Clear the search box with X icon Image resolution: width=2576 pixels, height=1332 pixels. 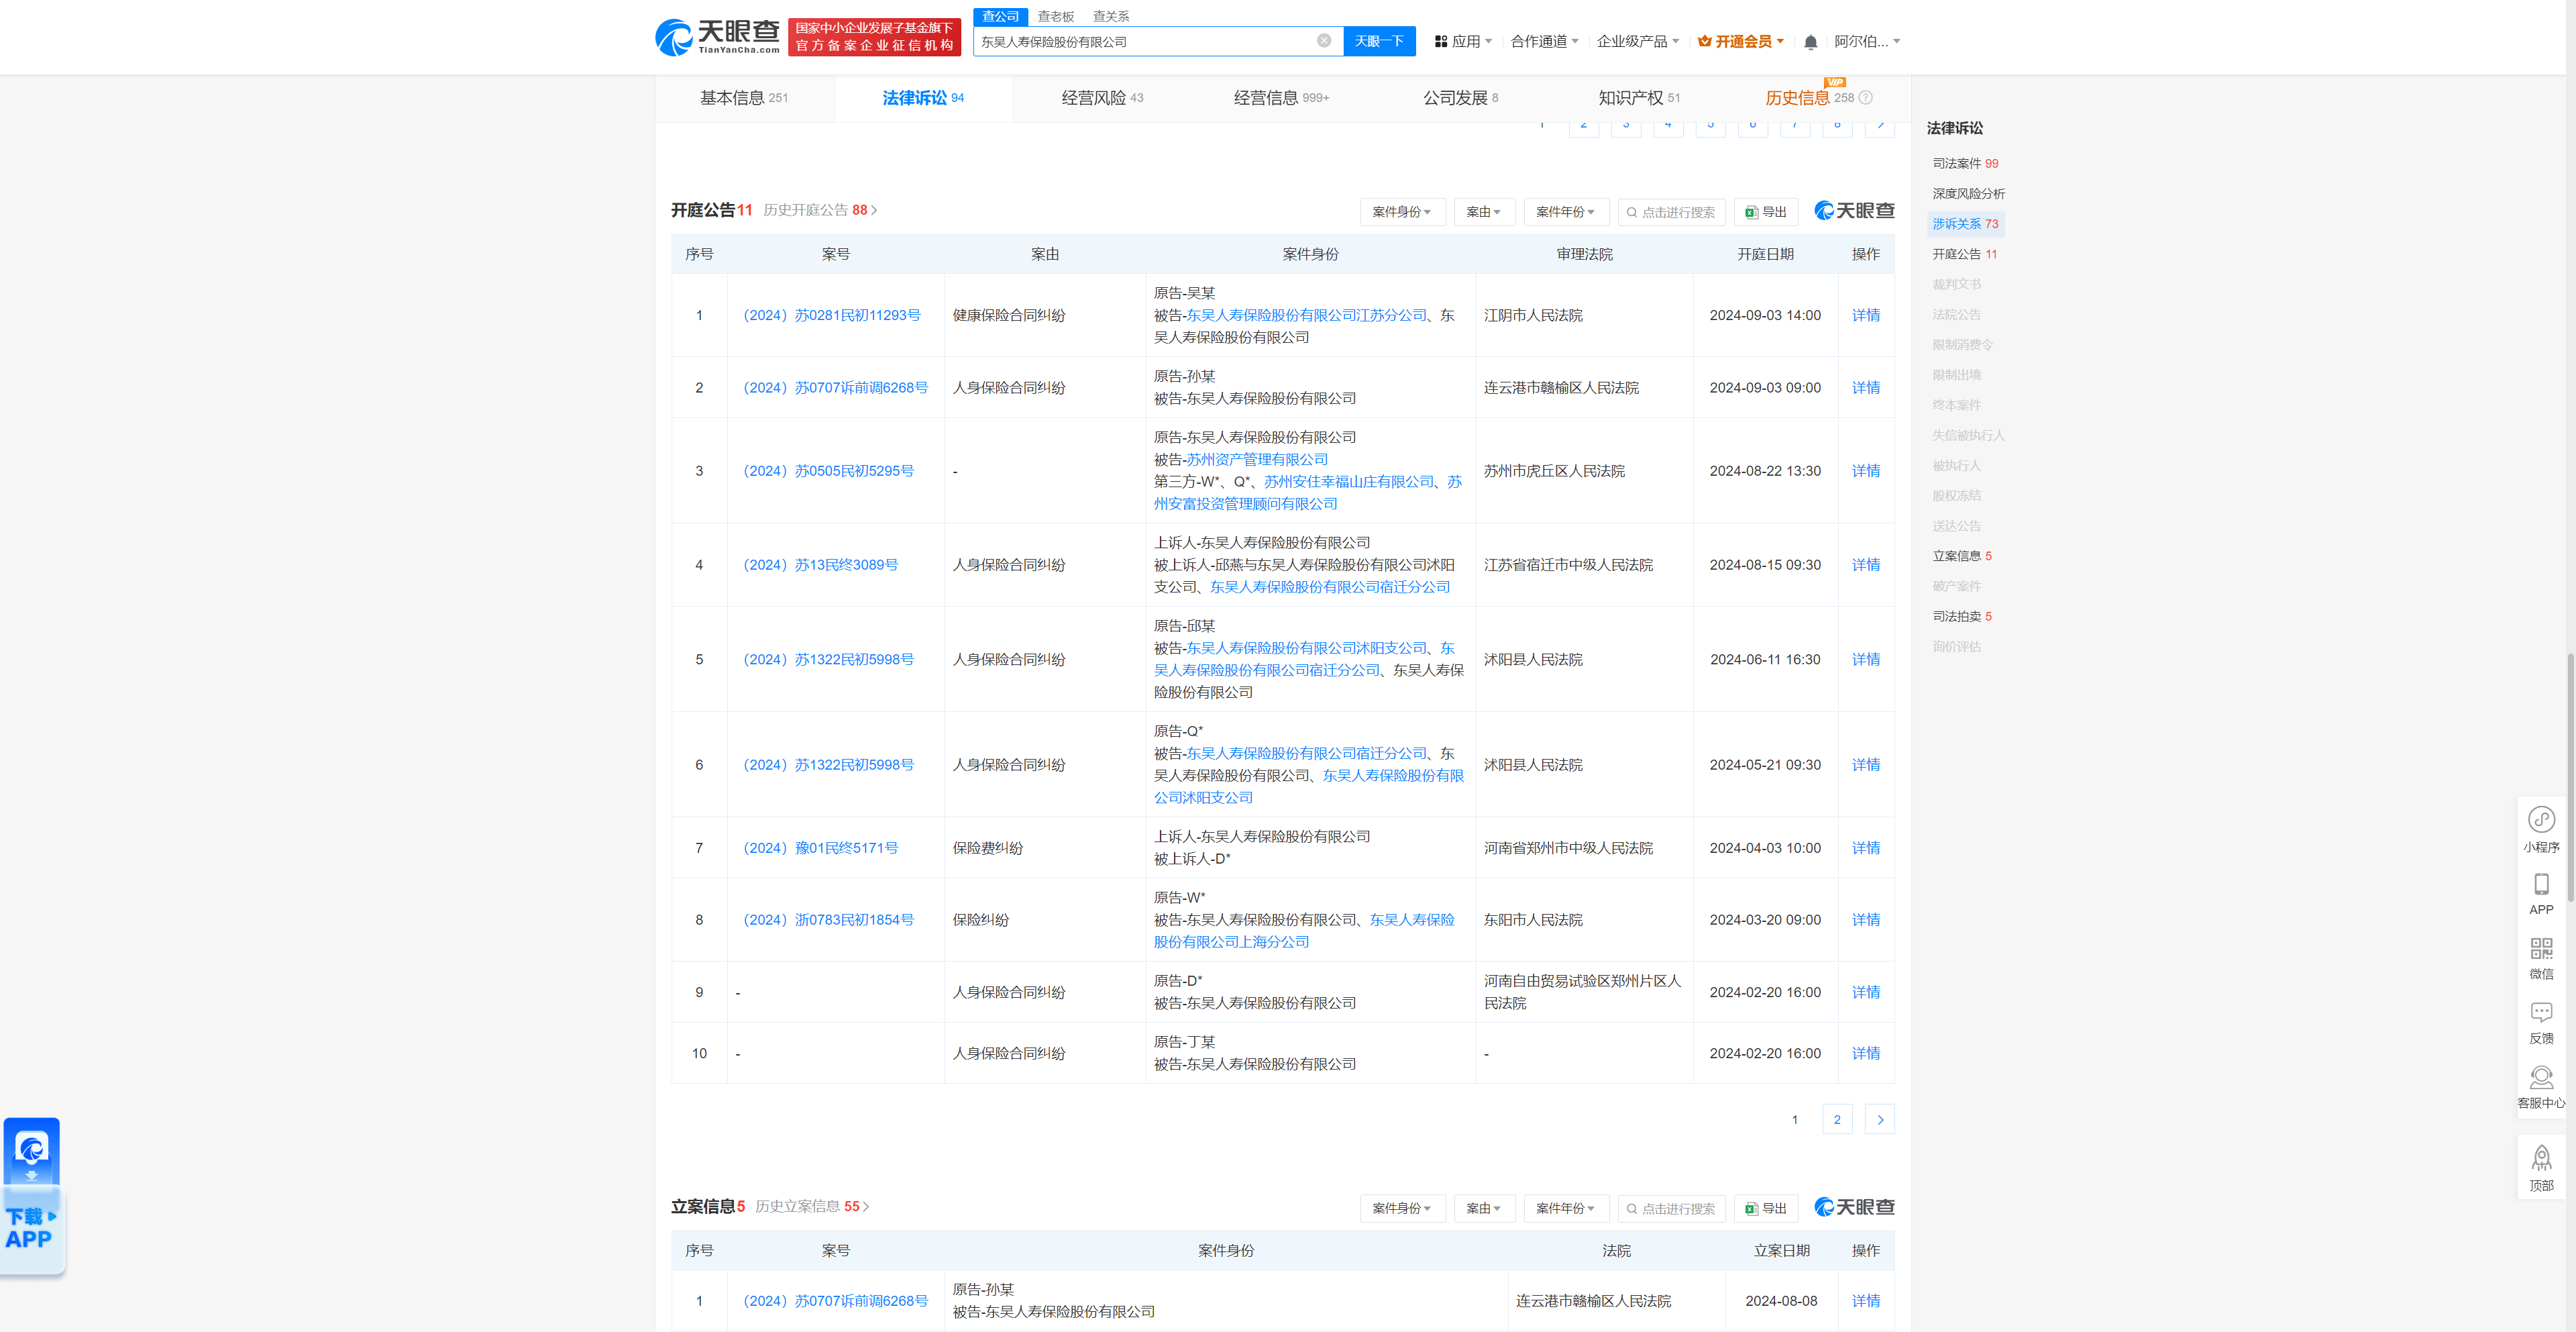(x=1323, y=41)
